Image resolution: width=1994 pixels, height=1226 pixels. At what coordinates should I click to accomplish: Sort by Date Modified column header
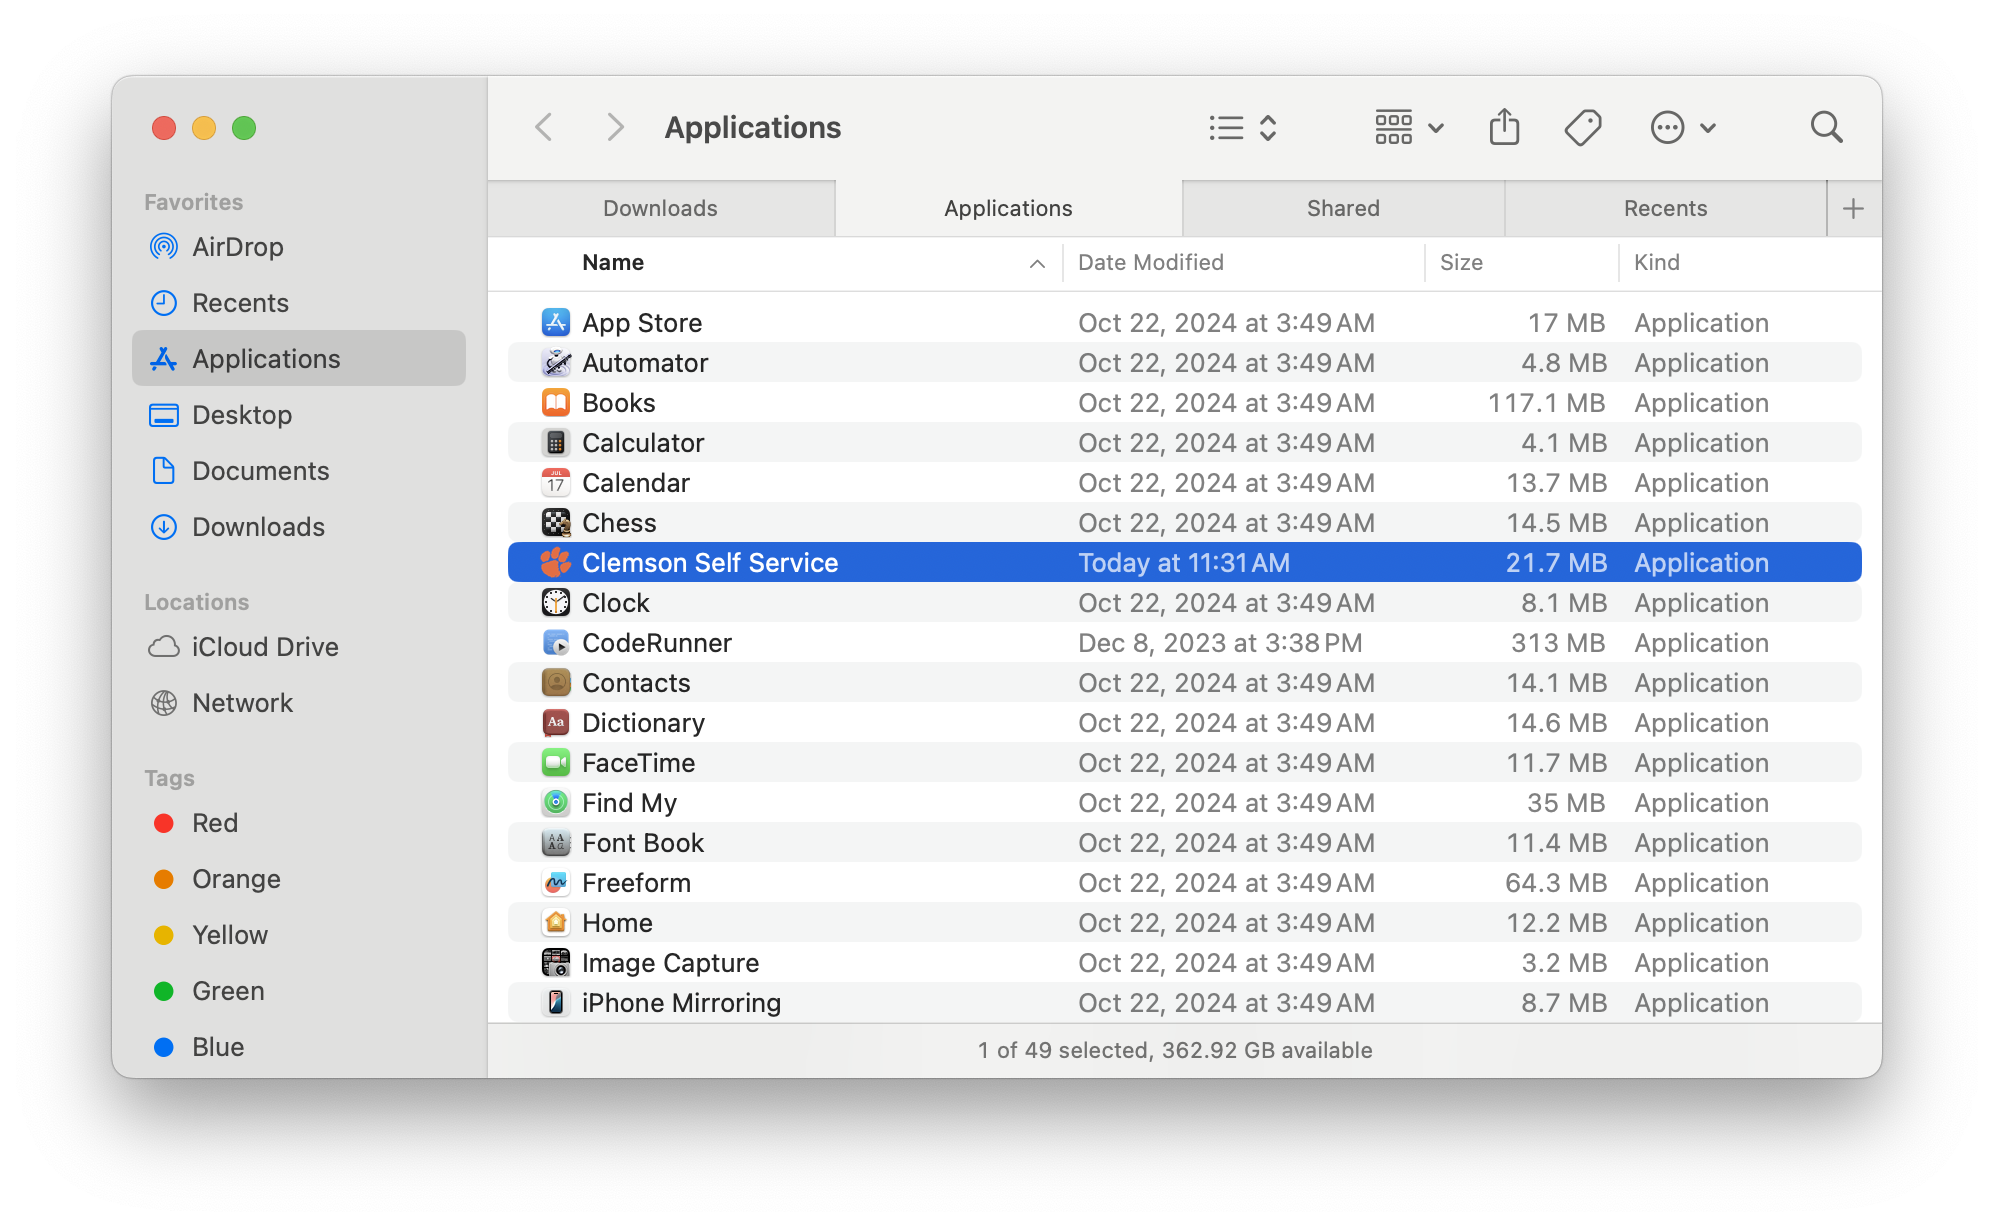coord(1150,262)
